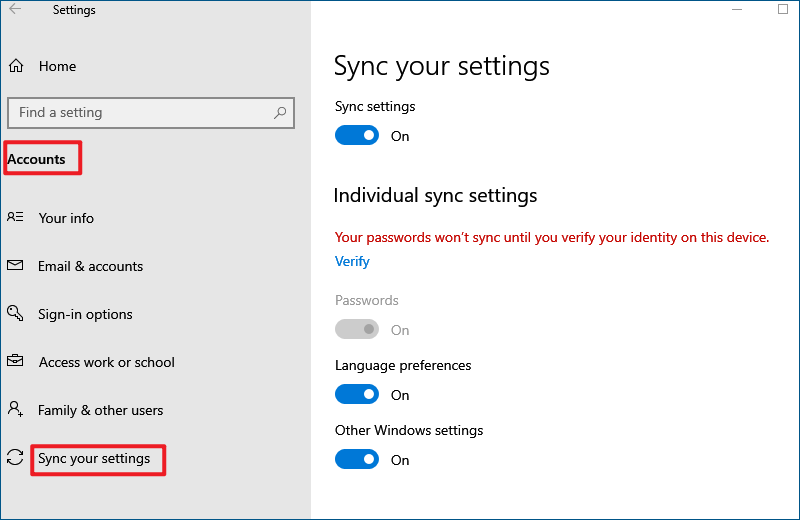Select Sync your settings in sidebar
Image resolution: width=800 pixels, height=520 pixels.
coord(94,459)
